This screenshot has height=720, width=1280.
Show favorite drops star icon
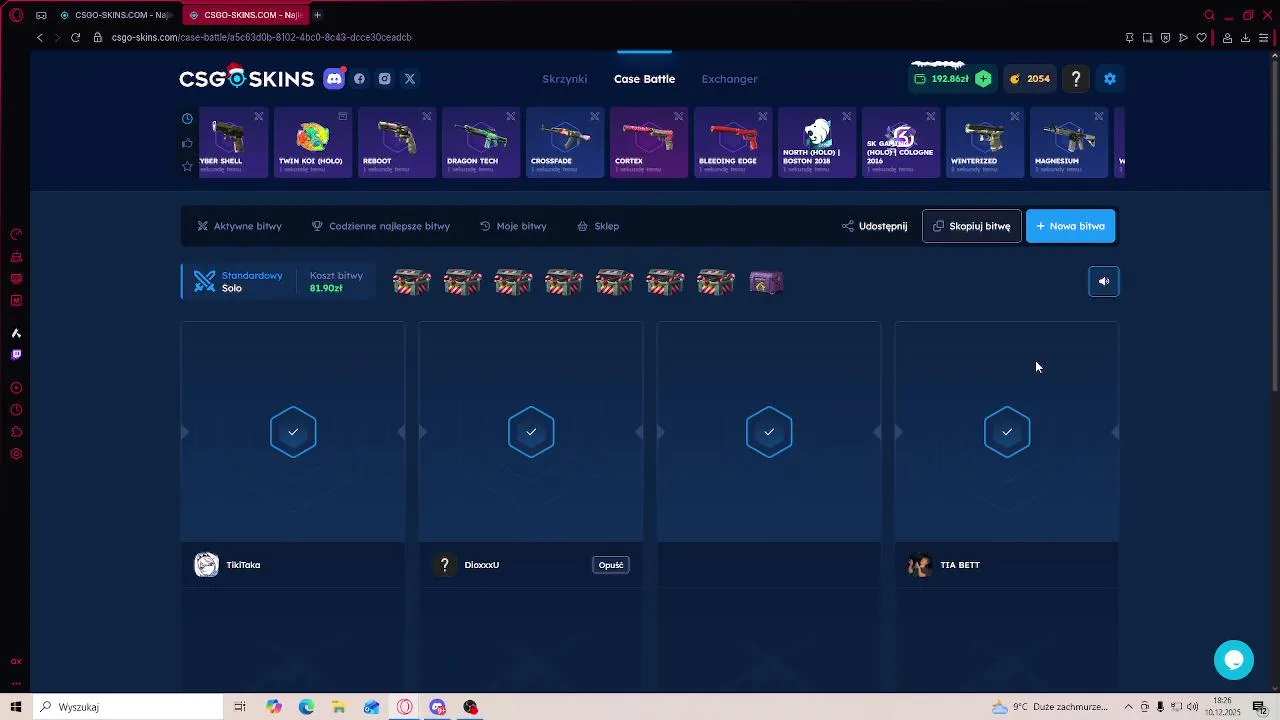tap(187, 166)
